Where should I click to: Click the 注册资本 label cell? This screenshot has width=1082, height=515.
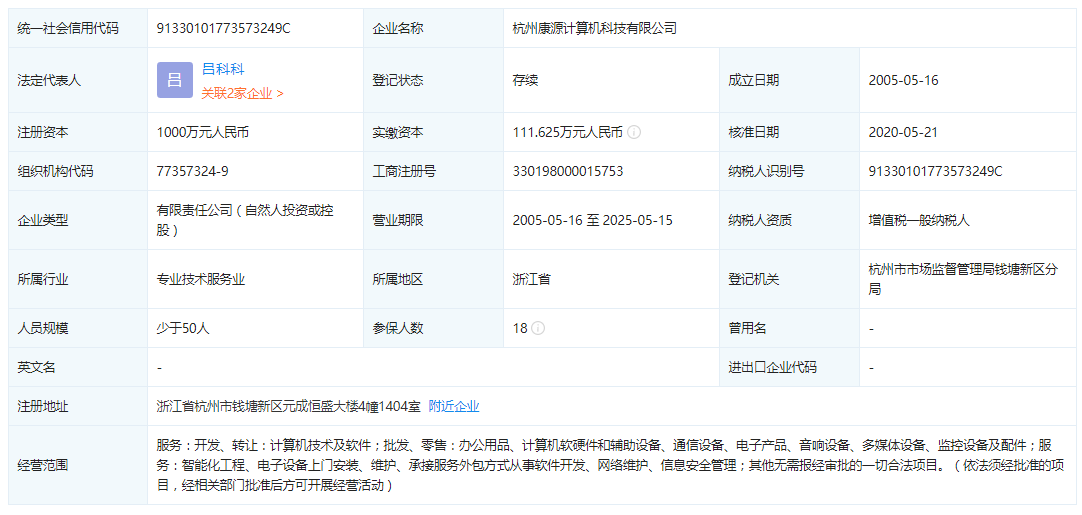pyautogui.click(x=78, y=132)
